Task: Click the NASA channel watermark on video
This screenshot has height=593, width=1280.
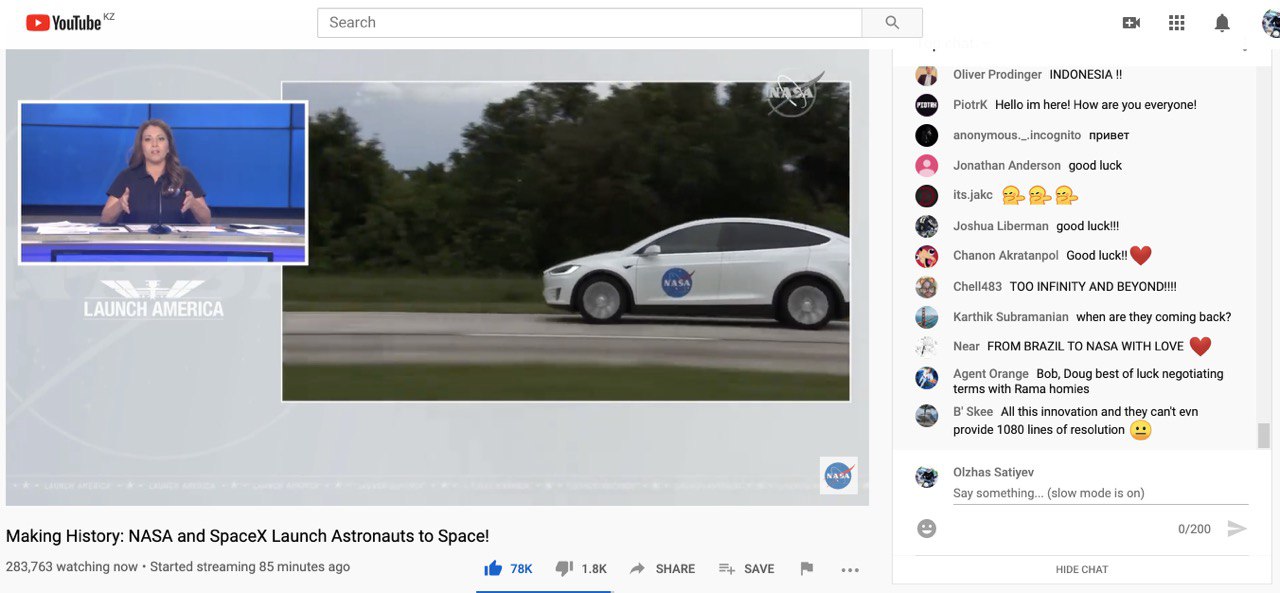Action: pyautogui.click(x=838, y=476)
